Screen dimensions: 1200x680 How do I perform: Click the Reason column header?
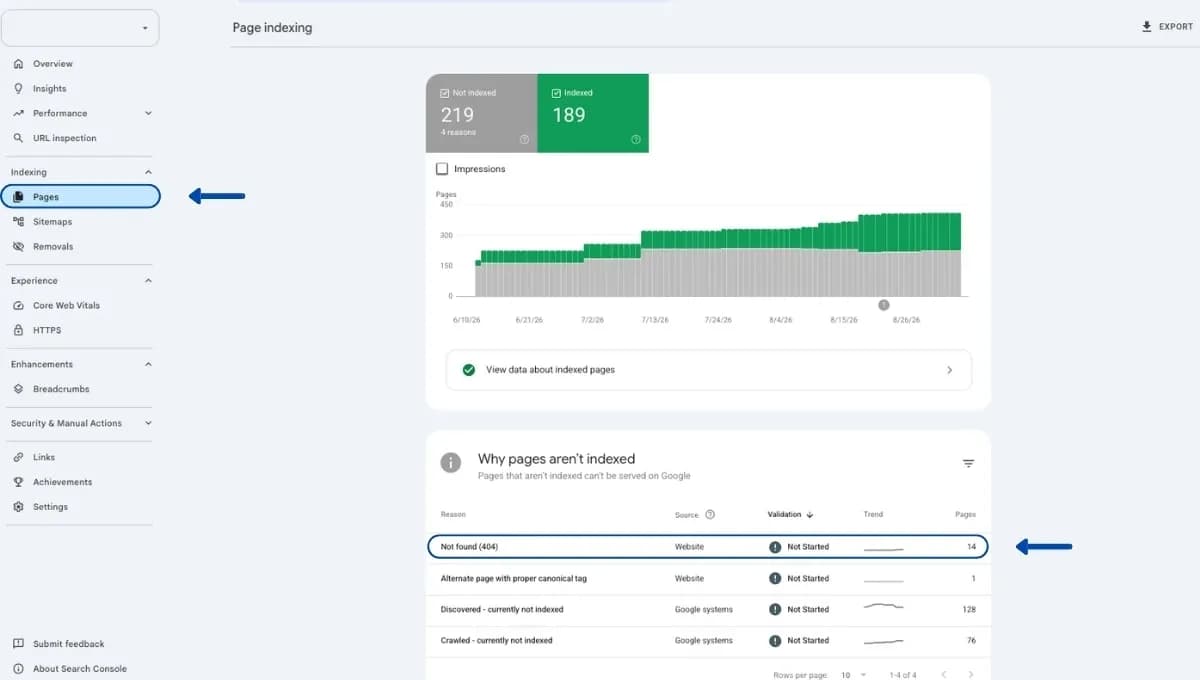pos(453,515)
